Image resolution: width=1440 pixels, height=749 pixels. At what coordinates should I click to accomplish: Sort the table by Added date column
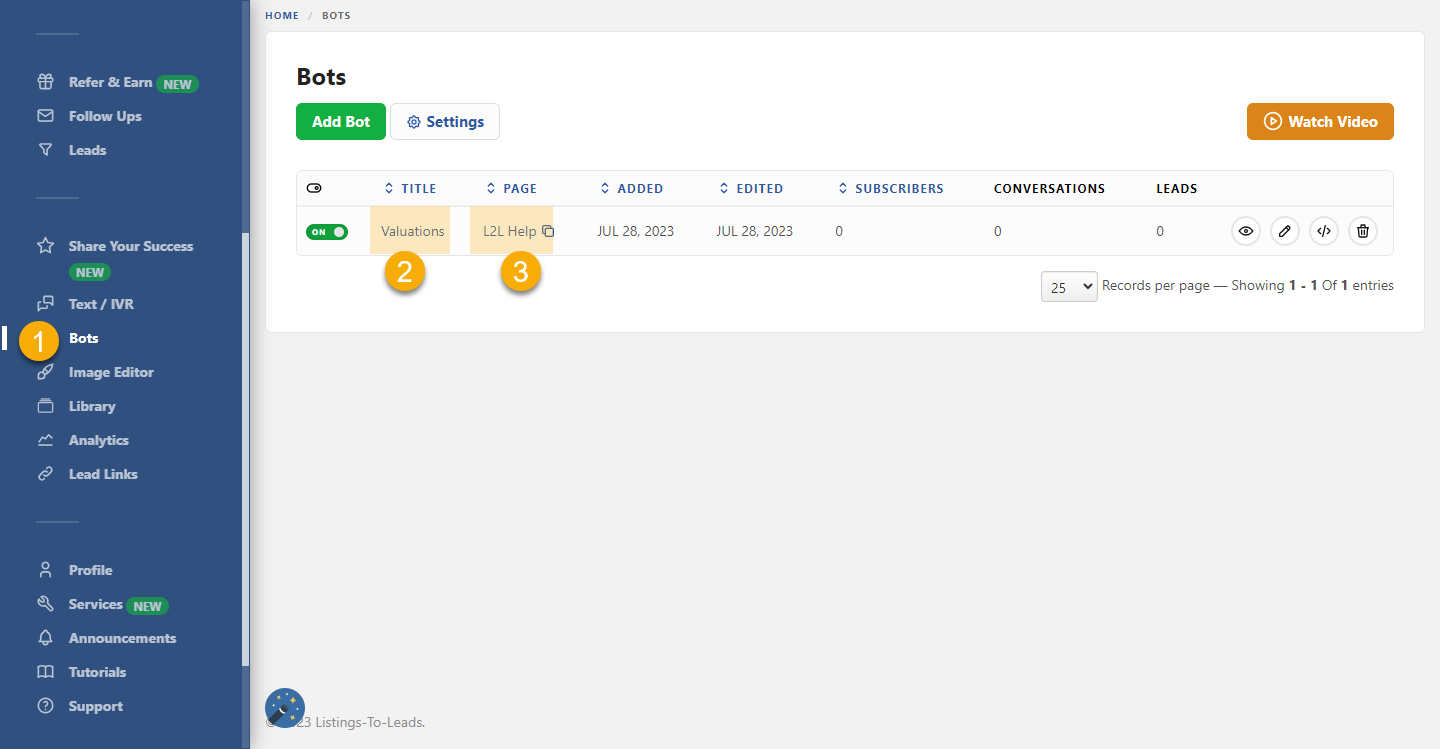point(632,188)
